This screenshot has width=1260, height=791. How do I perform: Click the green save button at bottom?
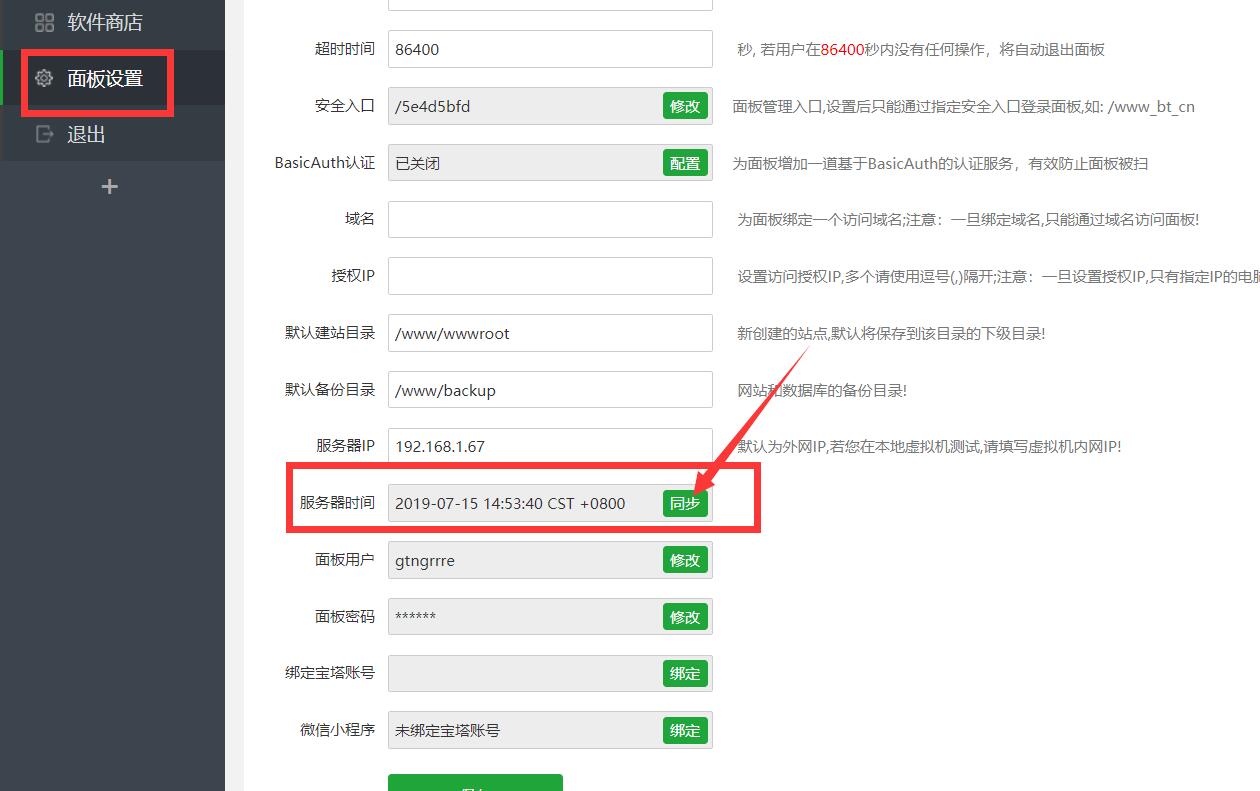(x=474, y=784)
